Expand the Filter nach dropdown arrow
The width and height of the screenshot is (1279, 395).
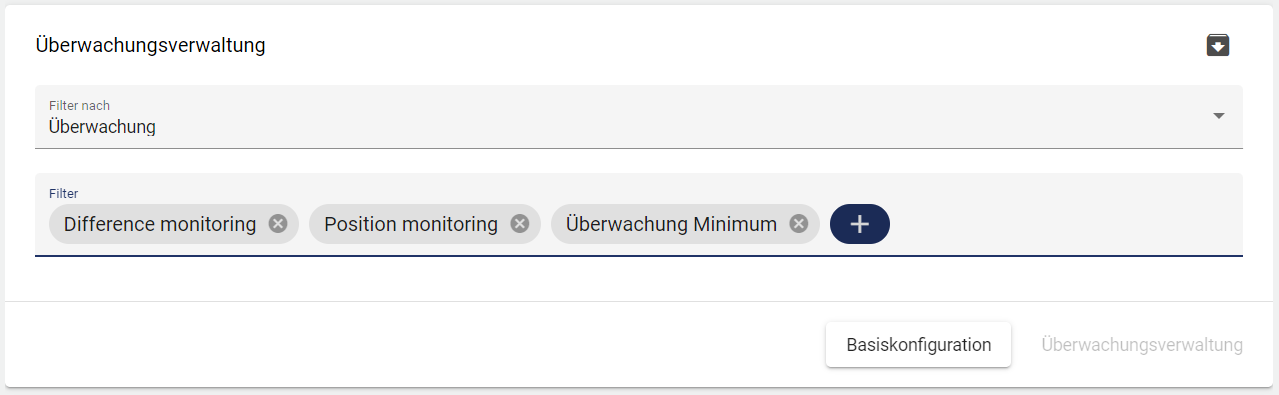point(1218,116)
